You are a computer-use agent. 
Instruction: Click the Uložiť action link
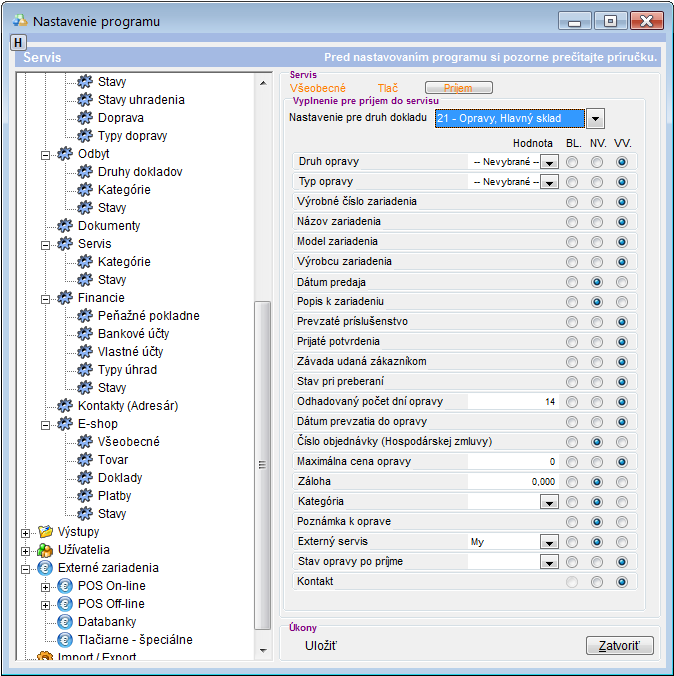[321, 645]
